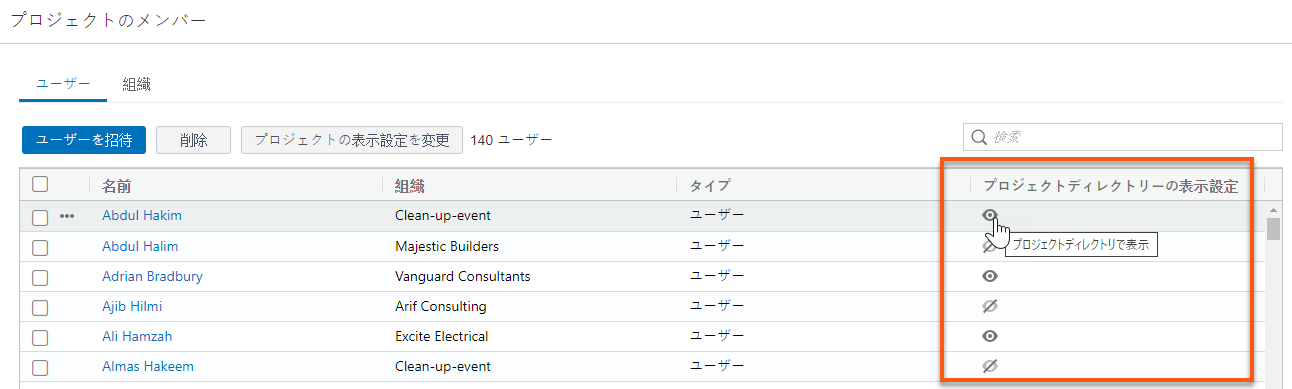Select the ユーザー tab
The height and width of the screenshot is (389, 1292).
[63, 84]
